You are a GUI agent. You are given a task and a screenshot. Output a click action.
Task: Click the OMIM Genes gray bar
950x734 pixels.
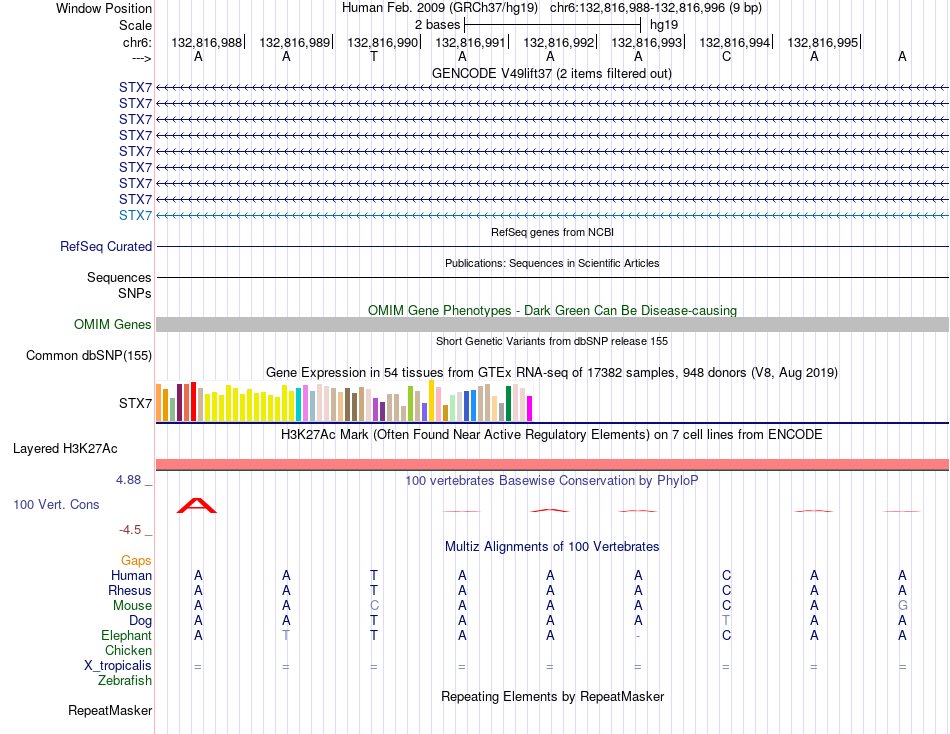click(x=552, y=324)
